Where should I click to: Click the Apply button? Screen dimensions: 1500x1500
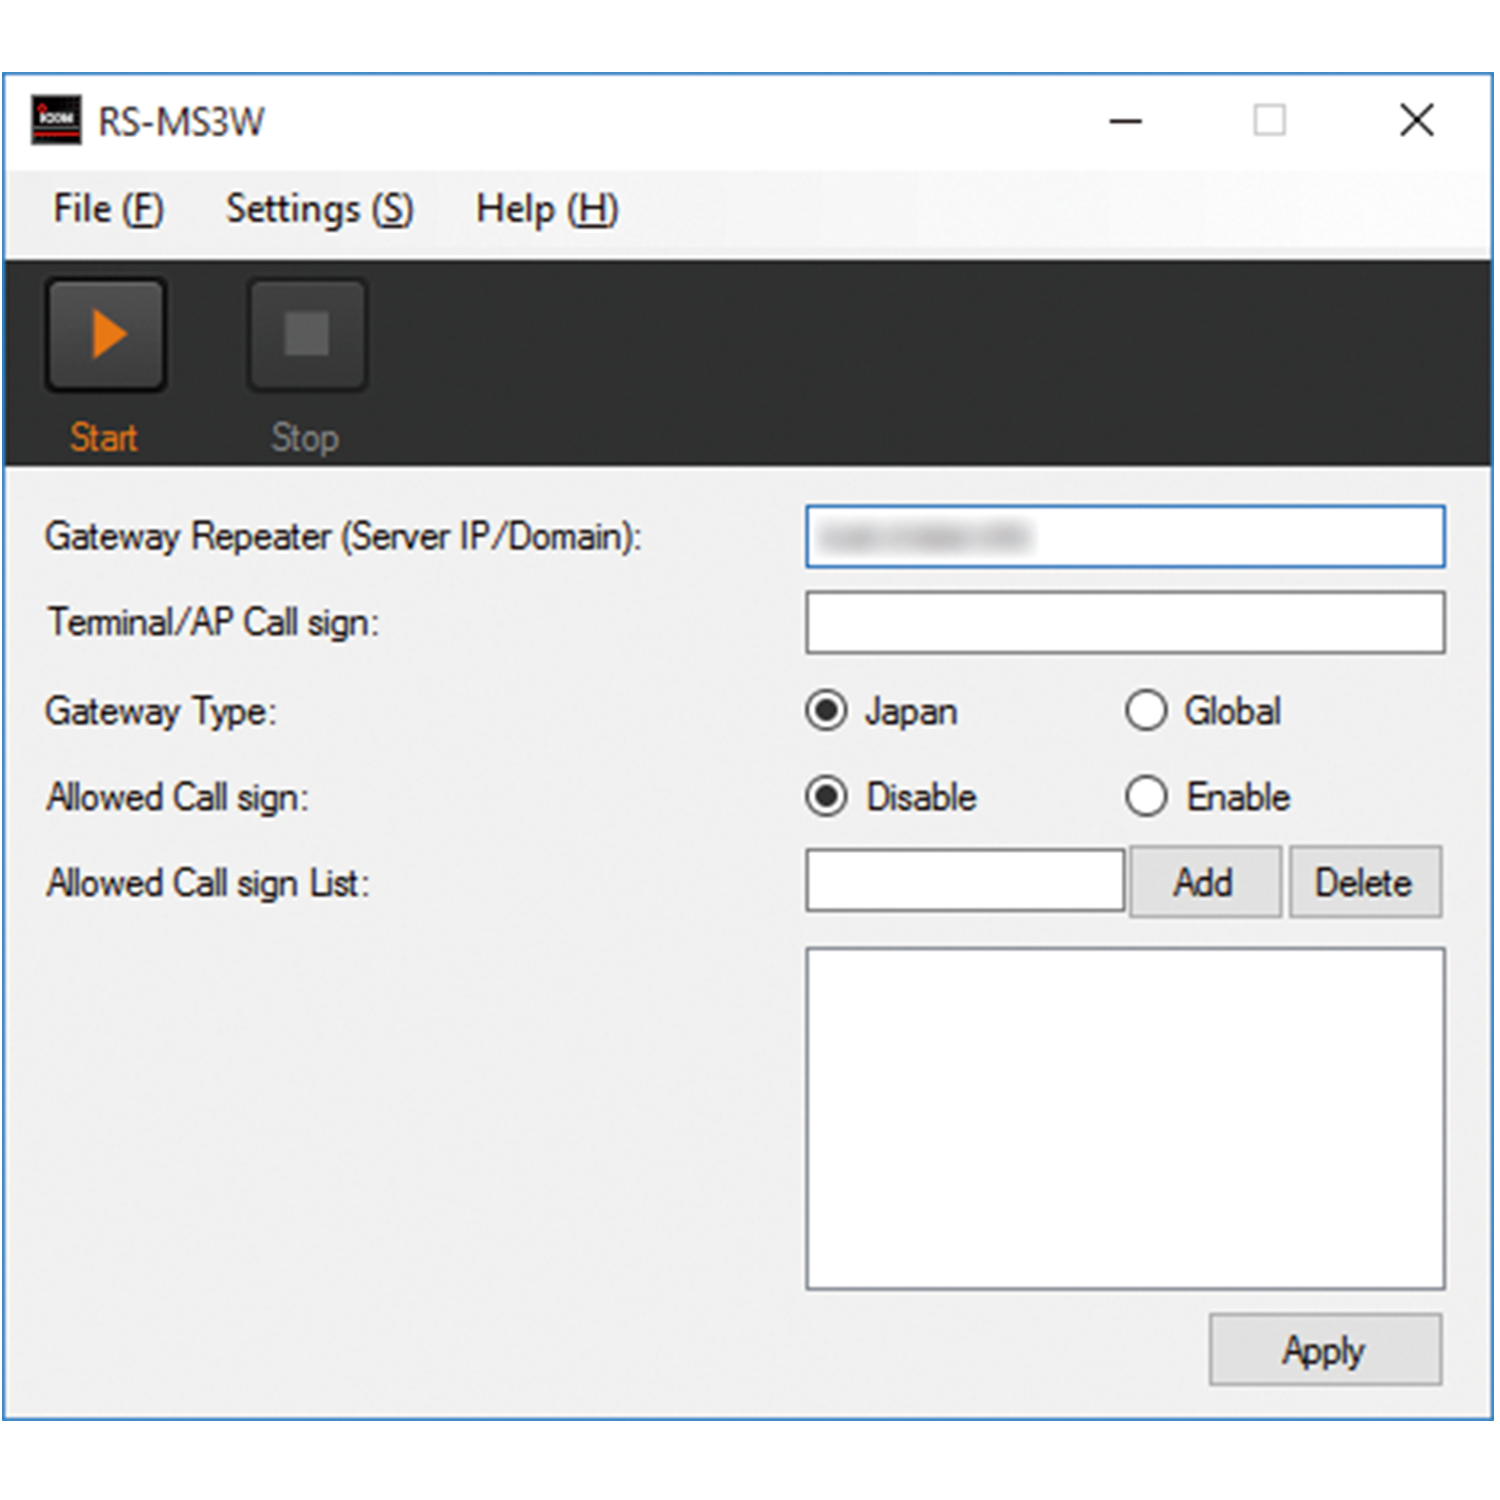point(1324,1350)
